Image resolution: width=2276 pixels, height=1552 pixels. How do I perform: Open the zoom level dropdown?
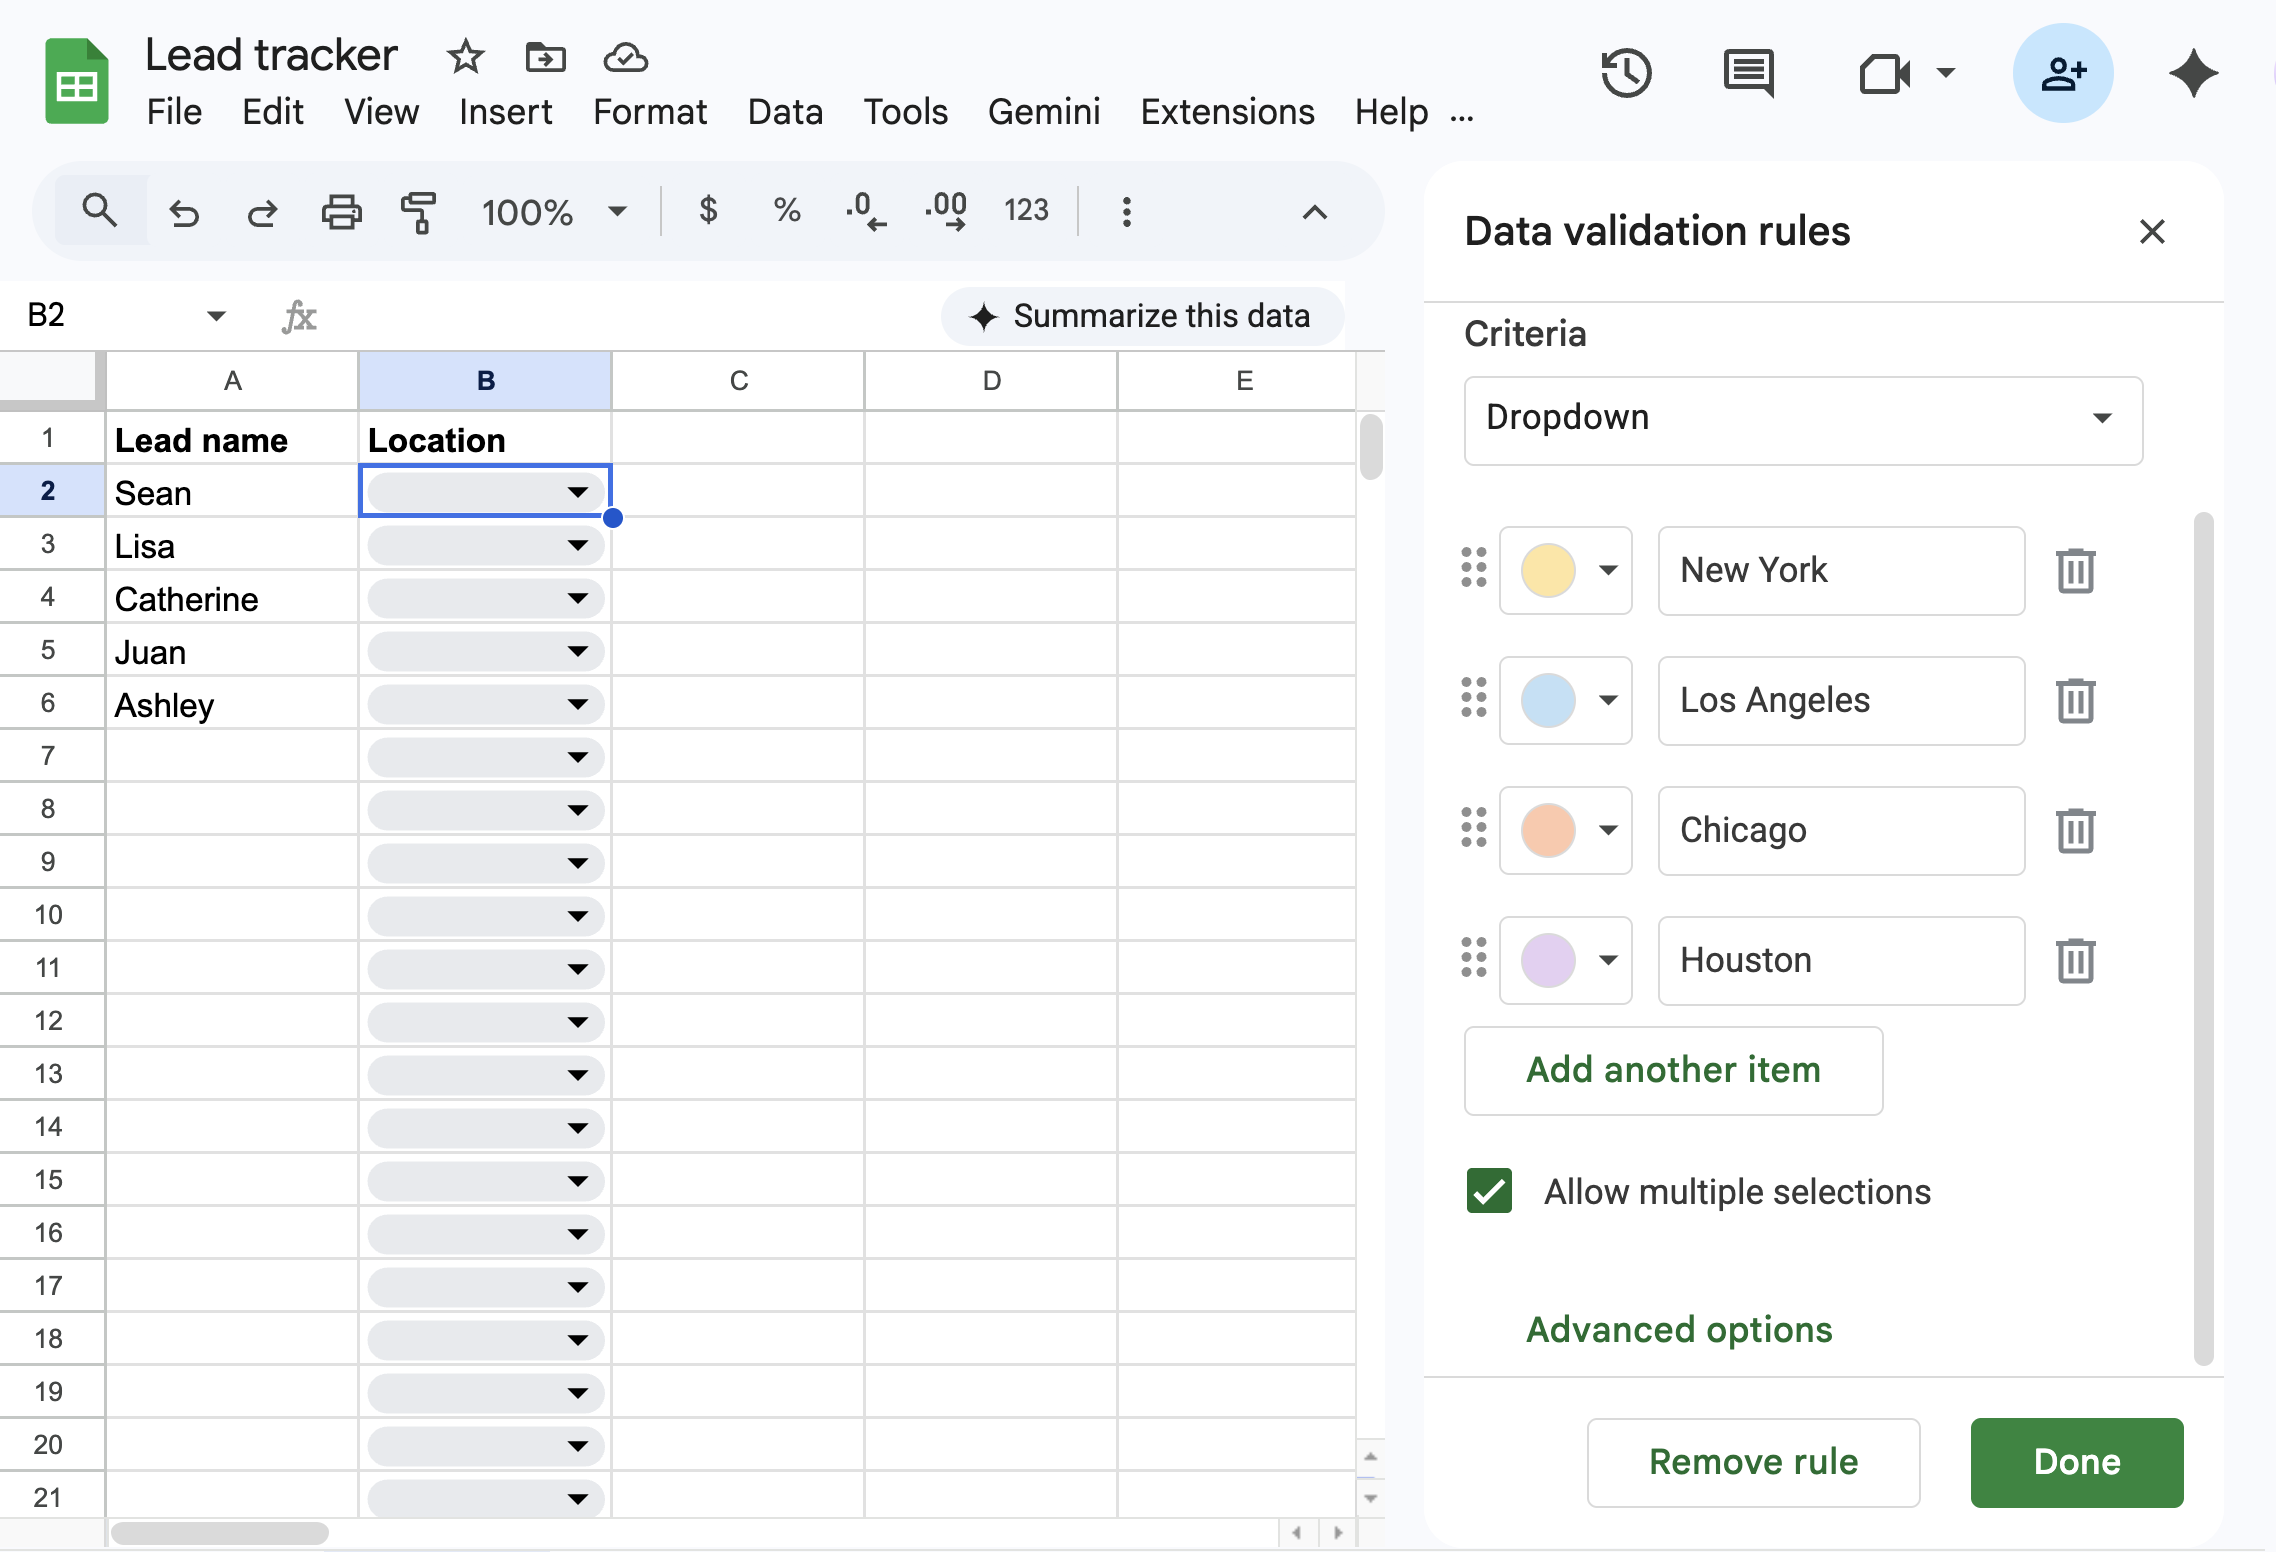point(554,212)
